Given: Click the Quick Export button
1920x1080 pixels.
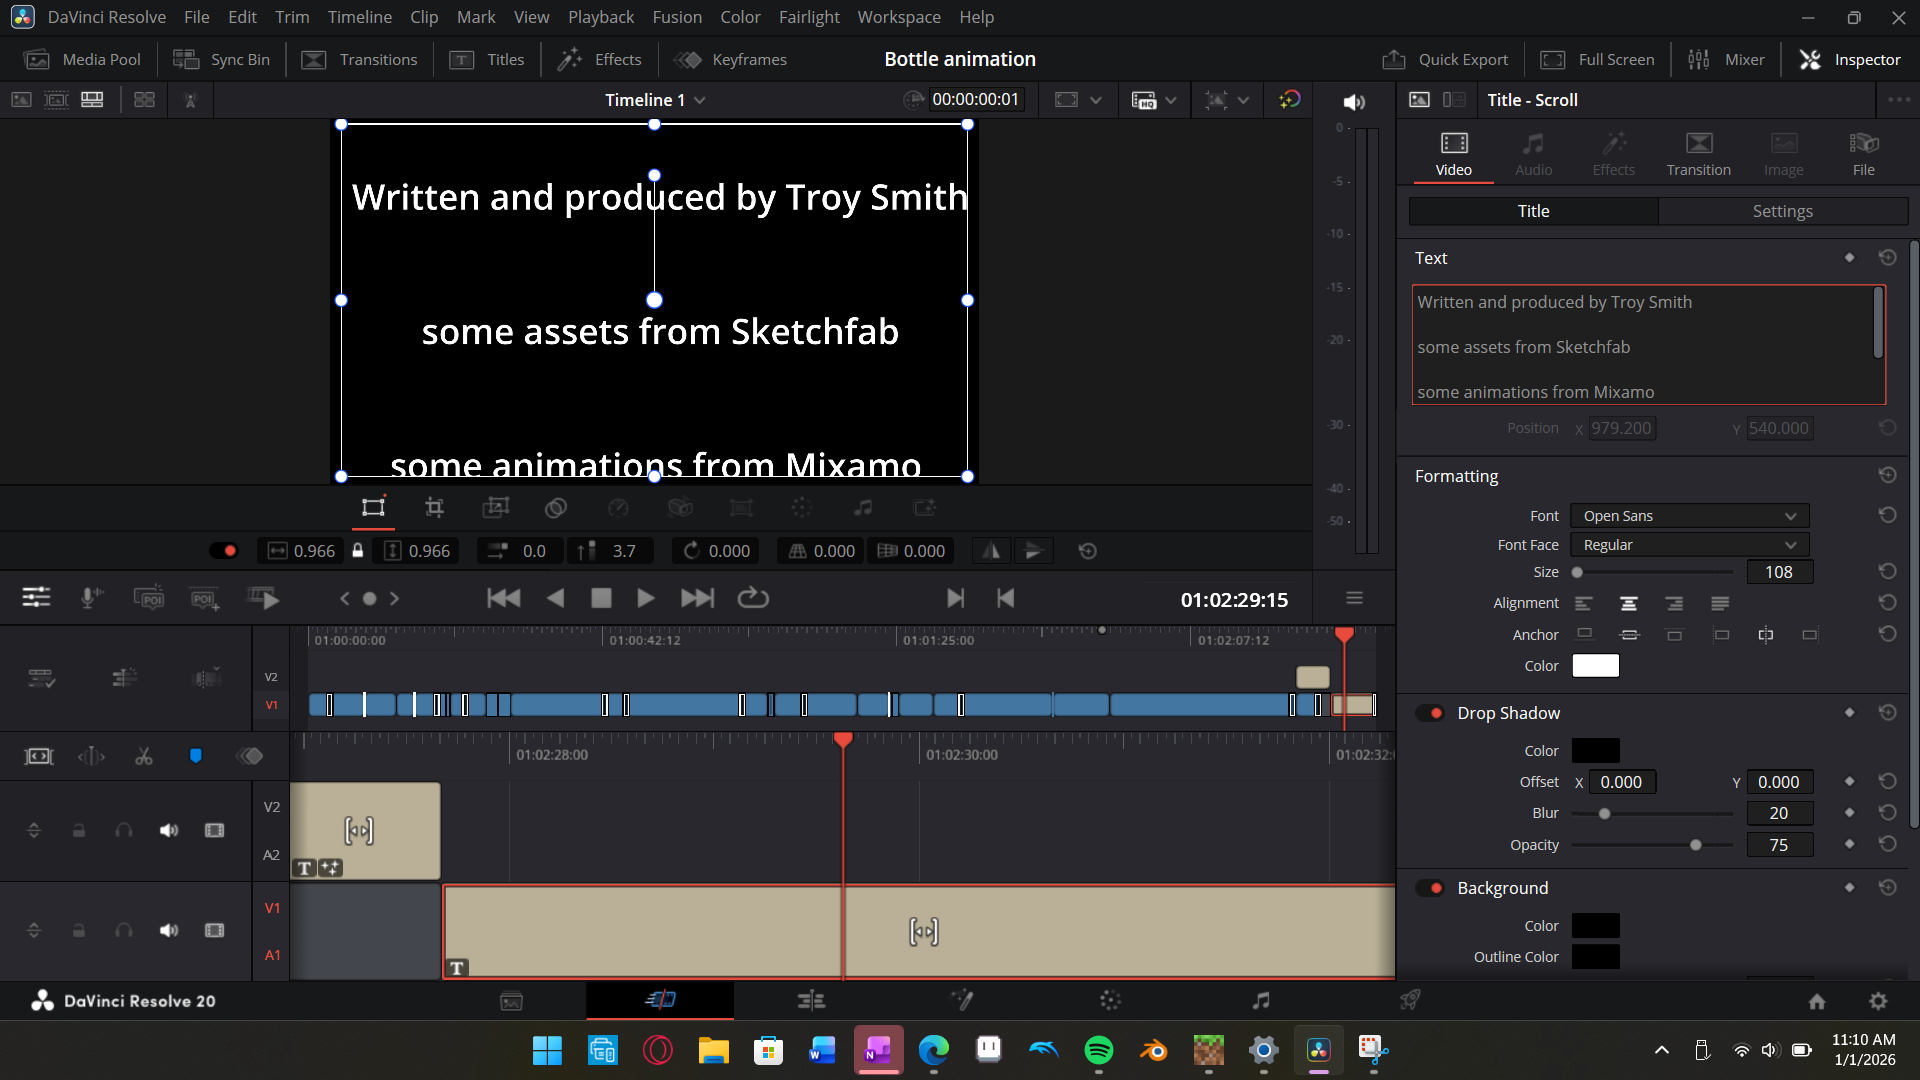Looking at the screenshot, I should 1445,60.
